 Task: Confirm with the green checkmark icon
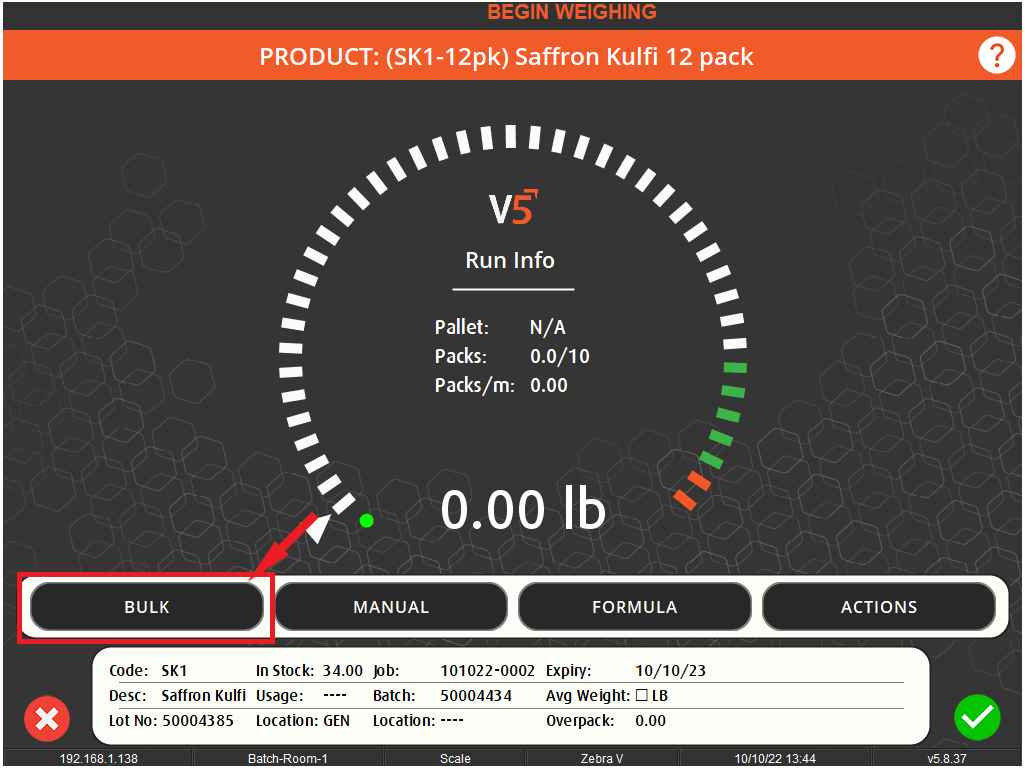(x=977, y=717)
